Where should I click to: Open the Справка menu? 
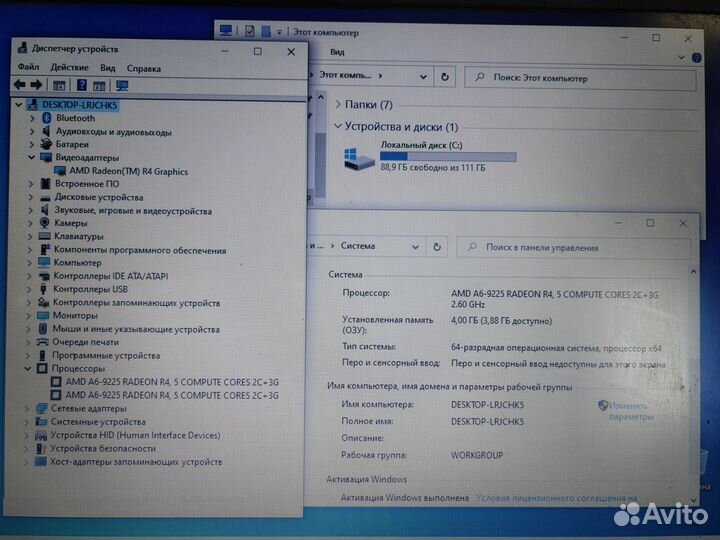click(x=144, y=68)
